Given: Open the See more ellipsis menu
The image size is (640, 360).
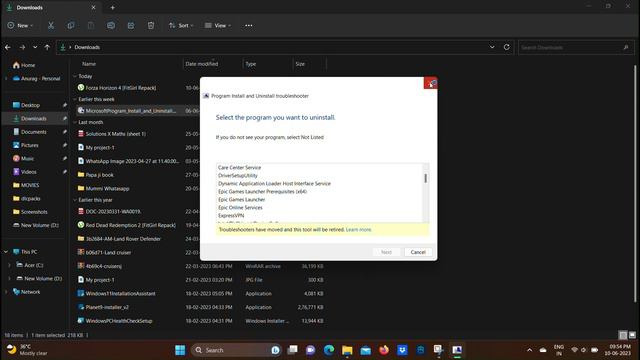Looking at the screenshot, I should [249, 25].
